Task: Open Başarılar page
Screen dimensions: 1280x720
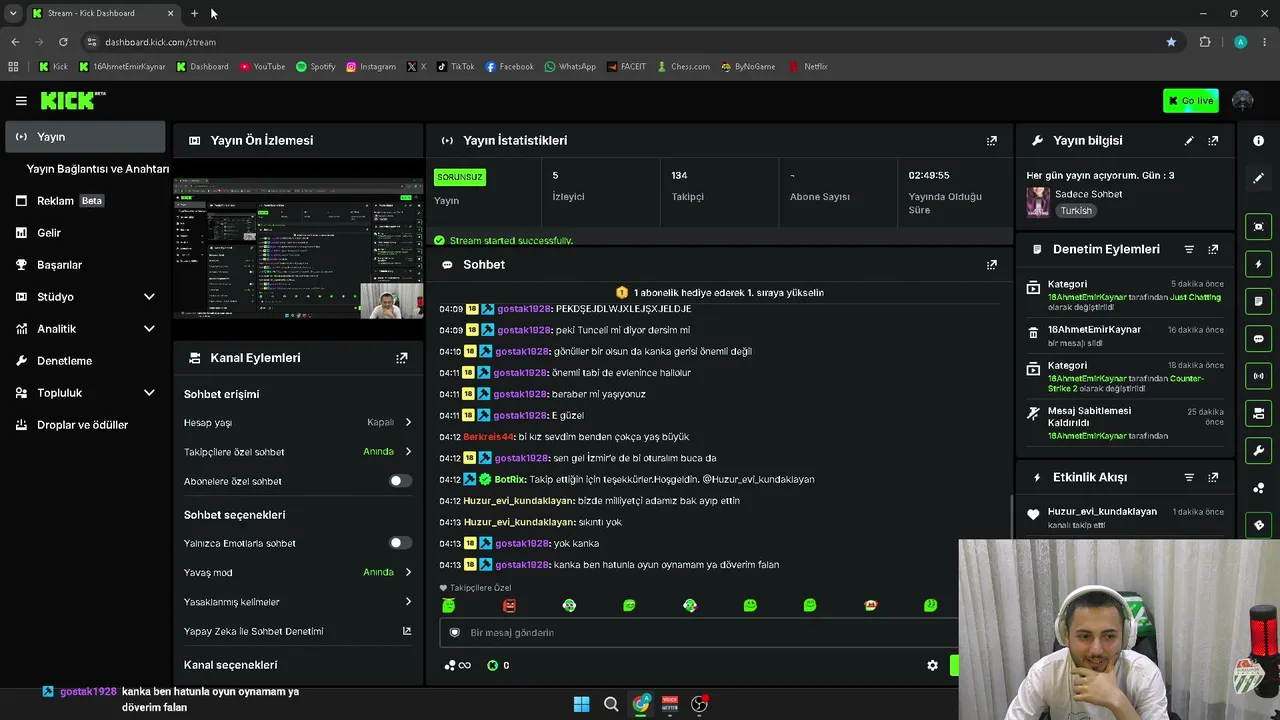Action: (x=59, y=265)
